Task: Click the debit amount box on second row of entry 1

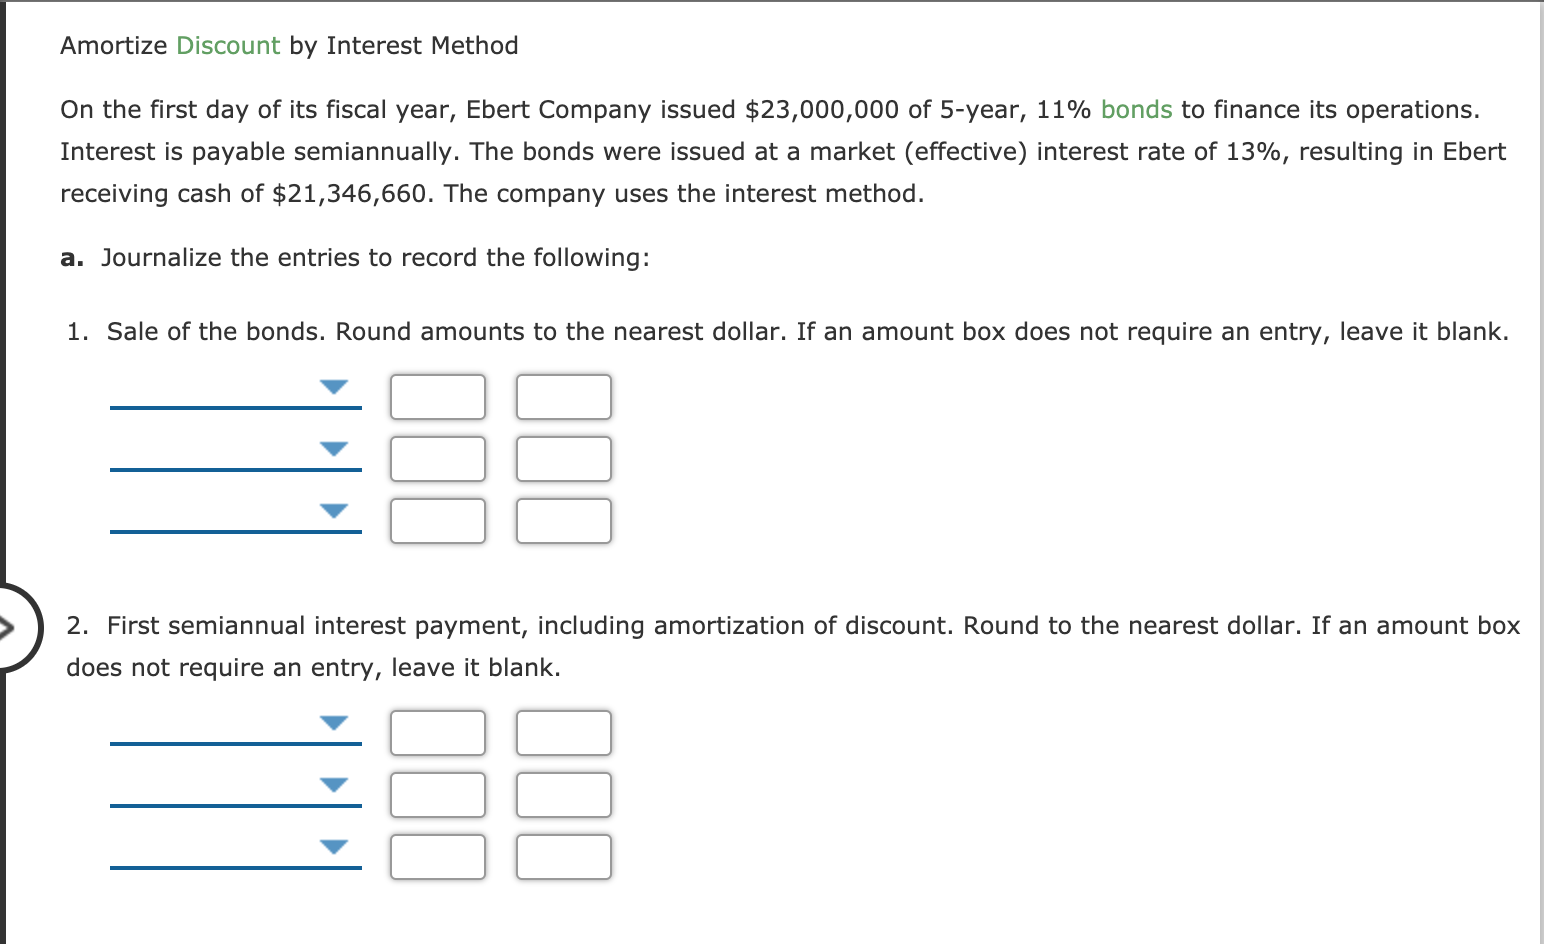Action: point(437,458)
